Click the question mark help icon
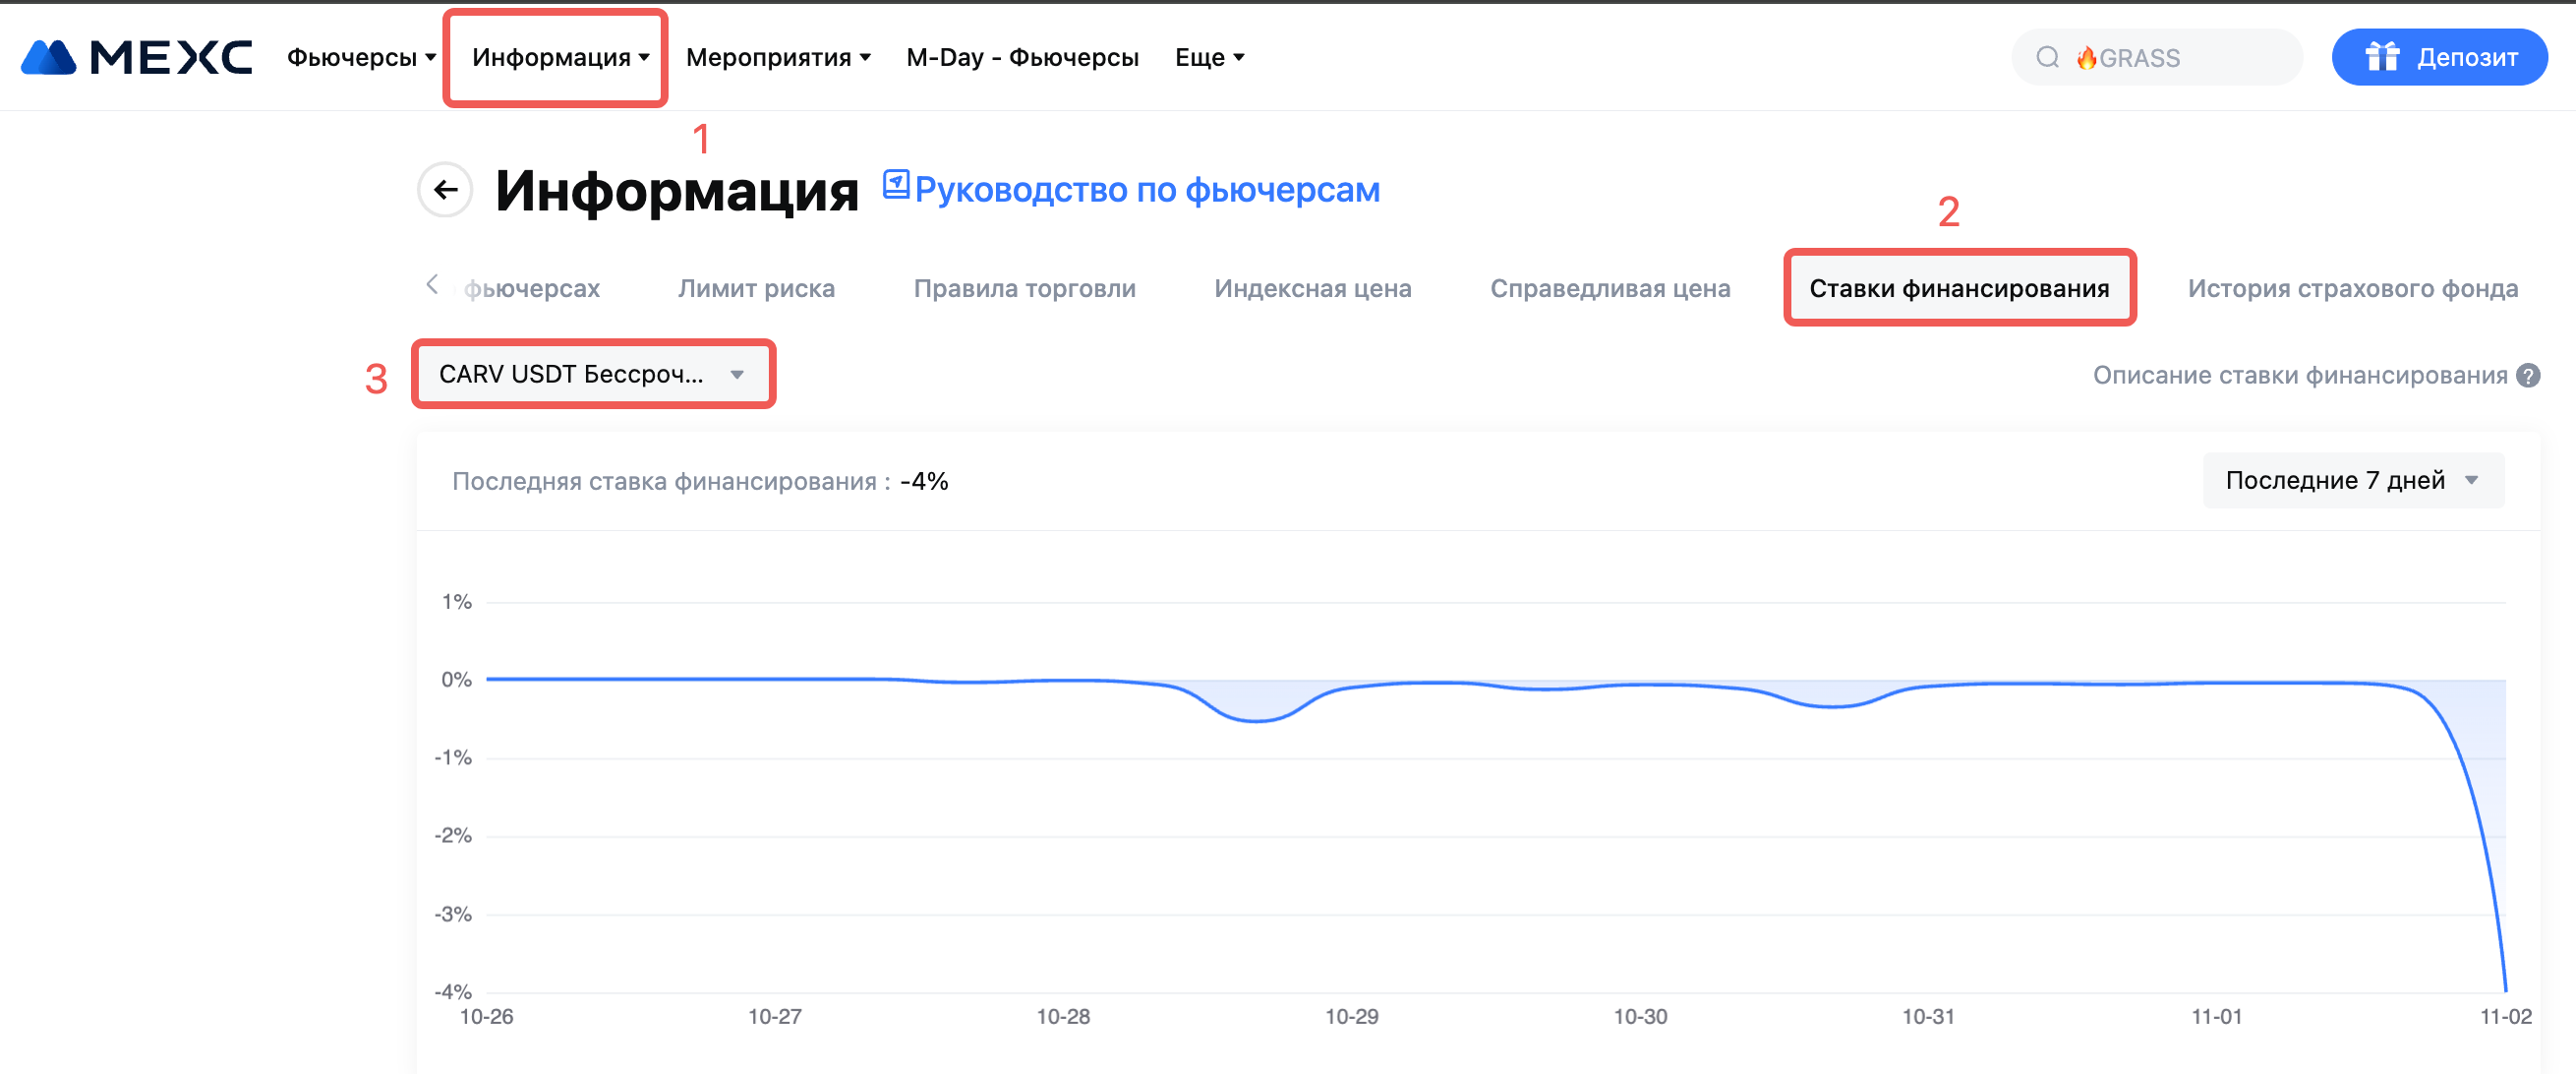Screen dimensions: 2576x1074 point(2529,375)
